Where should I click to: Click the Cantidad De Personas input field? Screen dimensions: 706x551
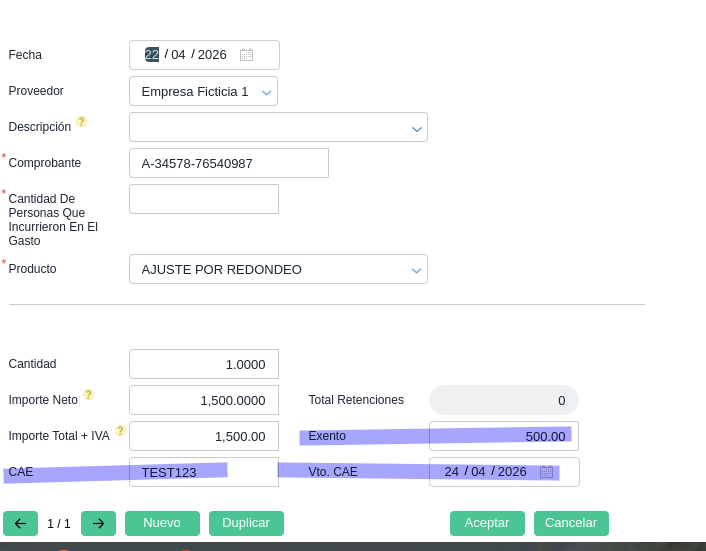(203, 199)
